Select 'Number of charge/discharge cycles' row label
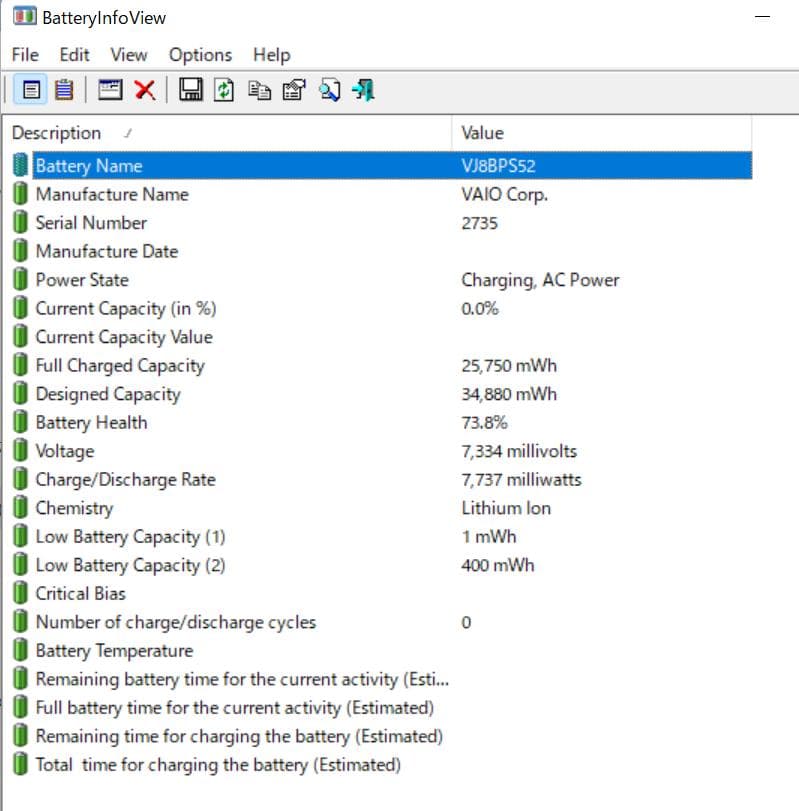Screen dimensions: 799x811 [175, 622]
